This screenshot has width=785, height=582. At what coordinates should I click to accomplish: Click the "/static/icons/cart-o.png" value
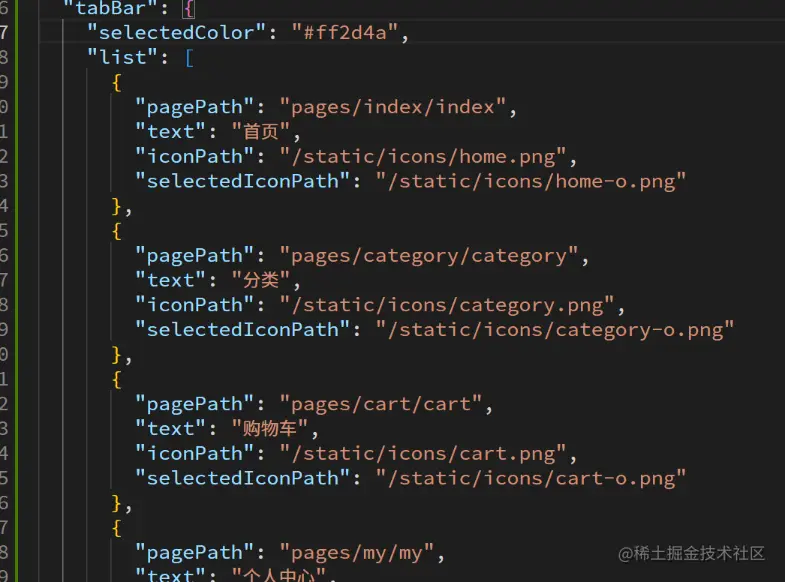(x=531, y=478)
